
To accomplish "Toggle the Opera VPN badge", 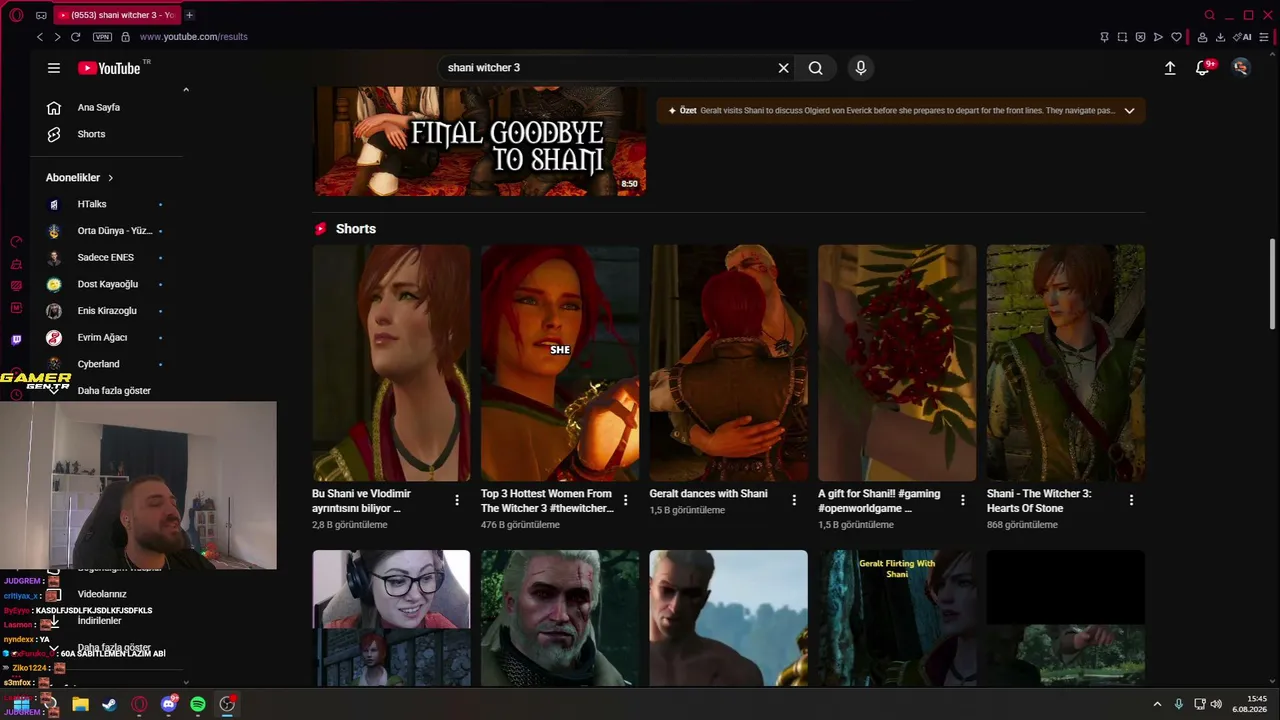I will pos(102,37).
